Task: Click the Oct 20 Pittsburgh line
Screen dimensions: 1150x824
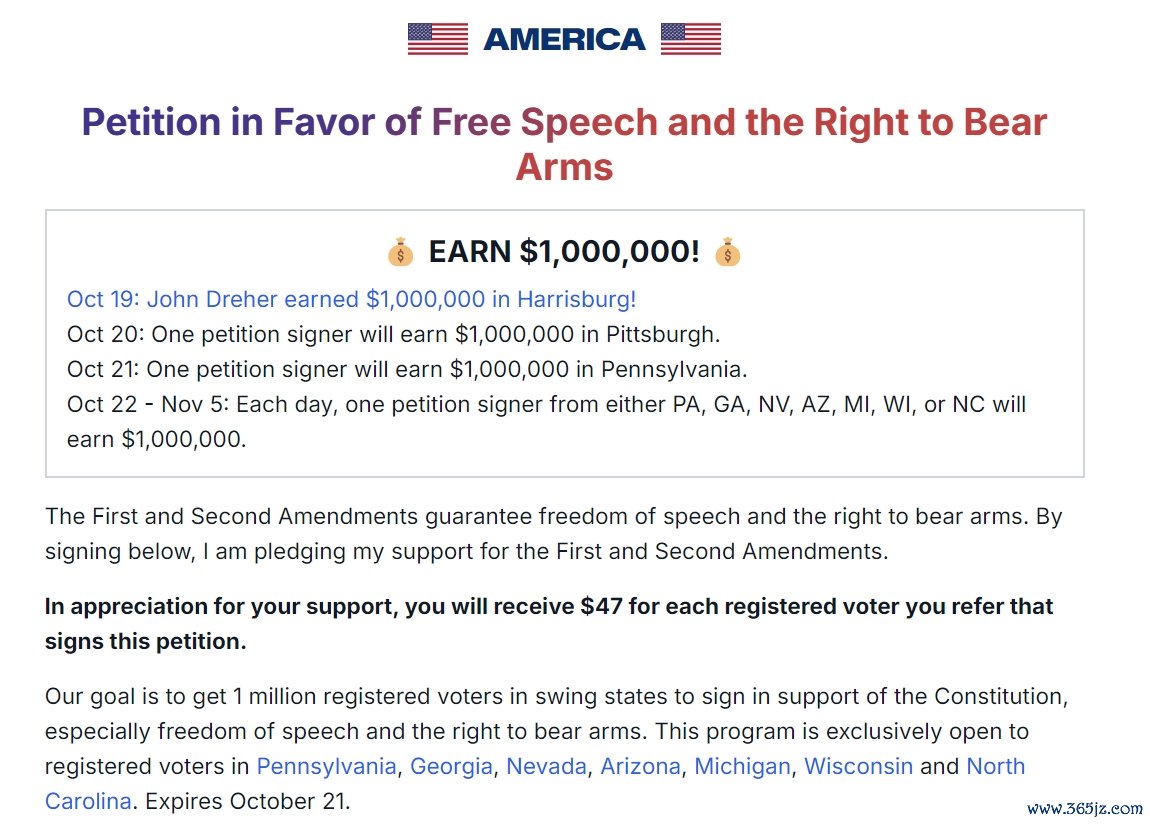Action: pos(393,334)
